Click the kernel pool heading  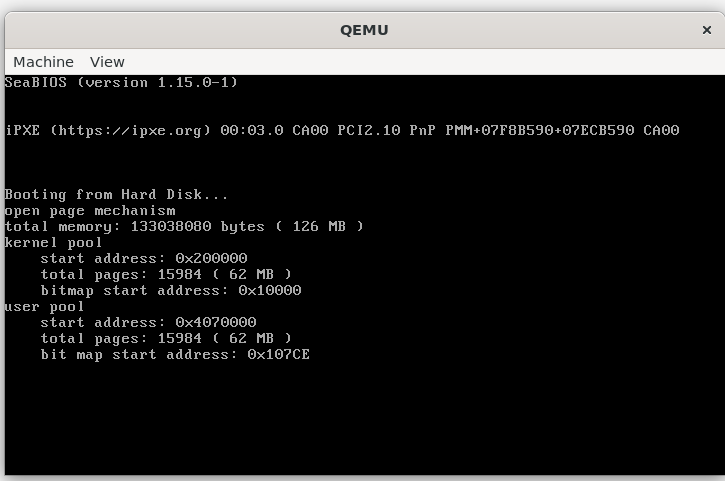click(x=53, y=243)
